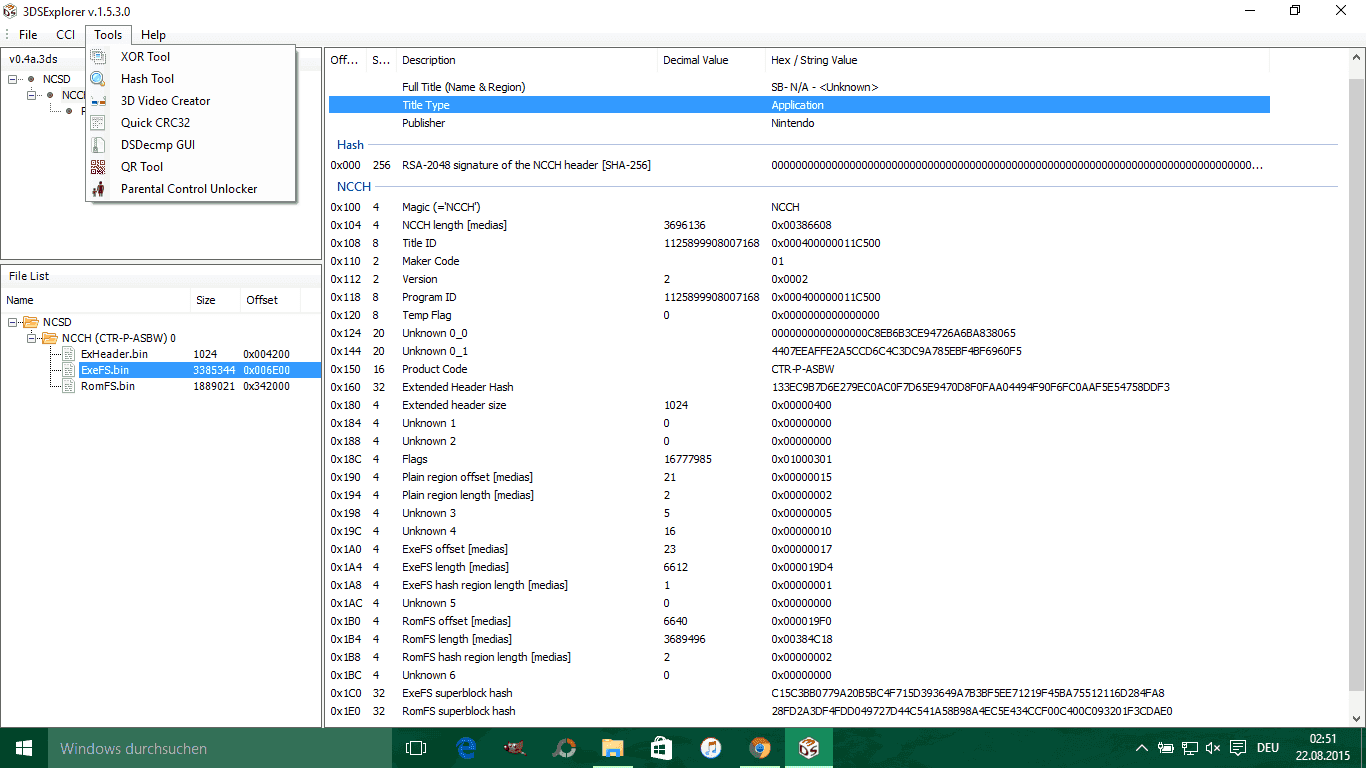Click the DSDecmp GUI zip-file icon
1366x768 pixels.
click(98, 145)
